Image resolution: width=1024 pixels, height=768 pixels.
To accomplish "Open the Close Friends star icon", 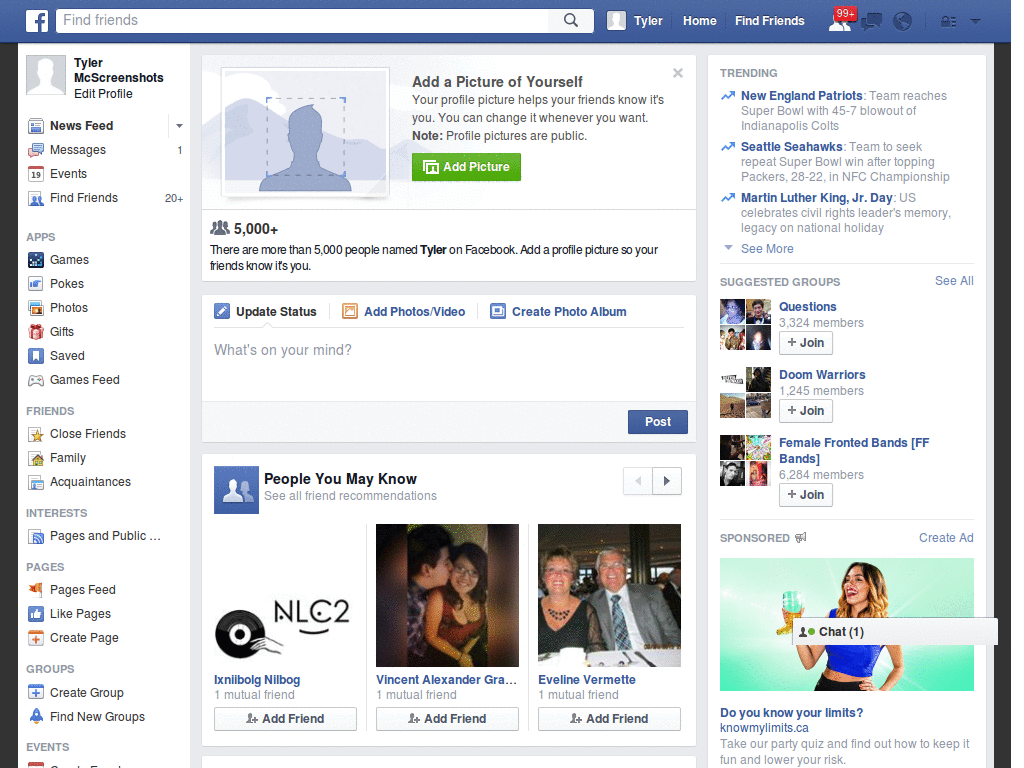I will point(36,434).
